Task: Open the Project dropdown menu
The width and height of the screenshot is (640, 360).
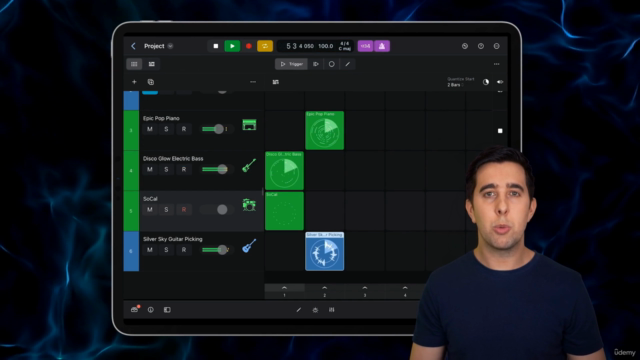Action: pyautogui.click(x=170, y=46)
